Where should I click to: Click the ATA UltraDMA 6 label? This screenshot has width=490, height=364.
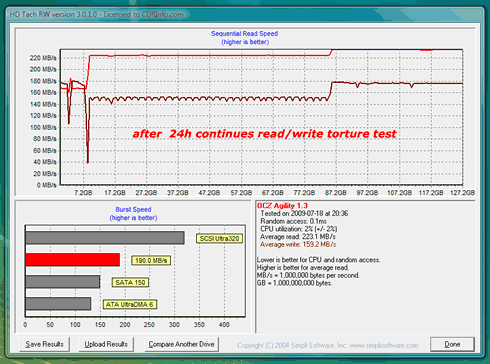coord(130,304)
